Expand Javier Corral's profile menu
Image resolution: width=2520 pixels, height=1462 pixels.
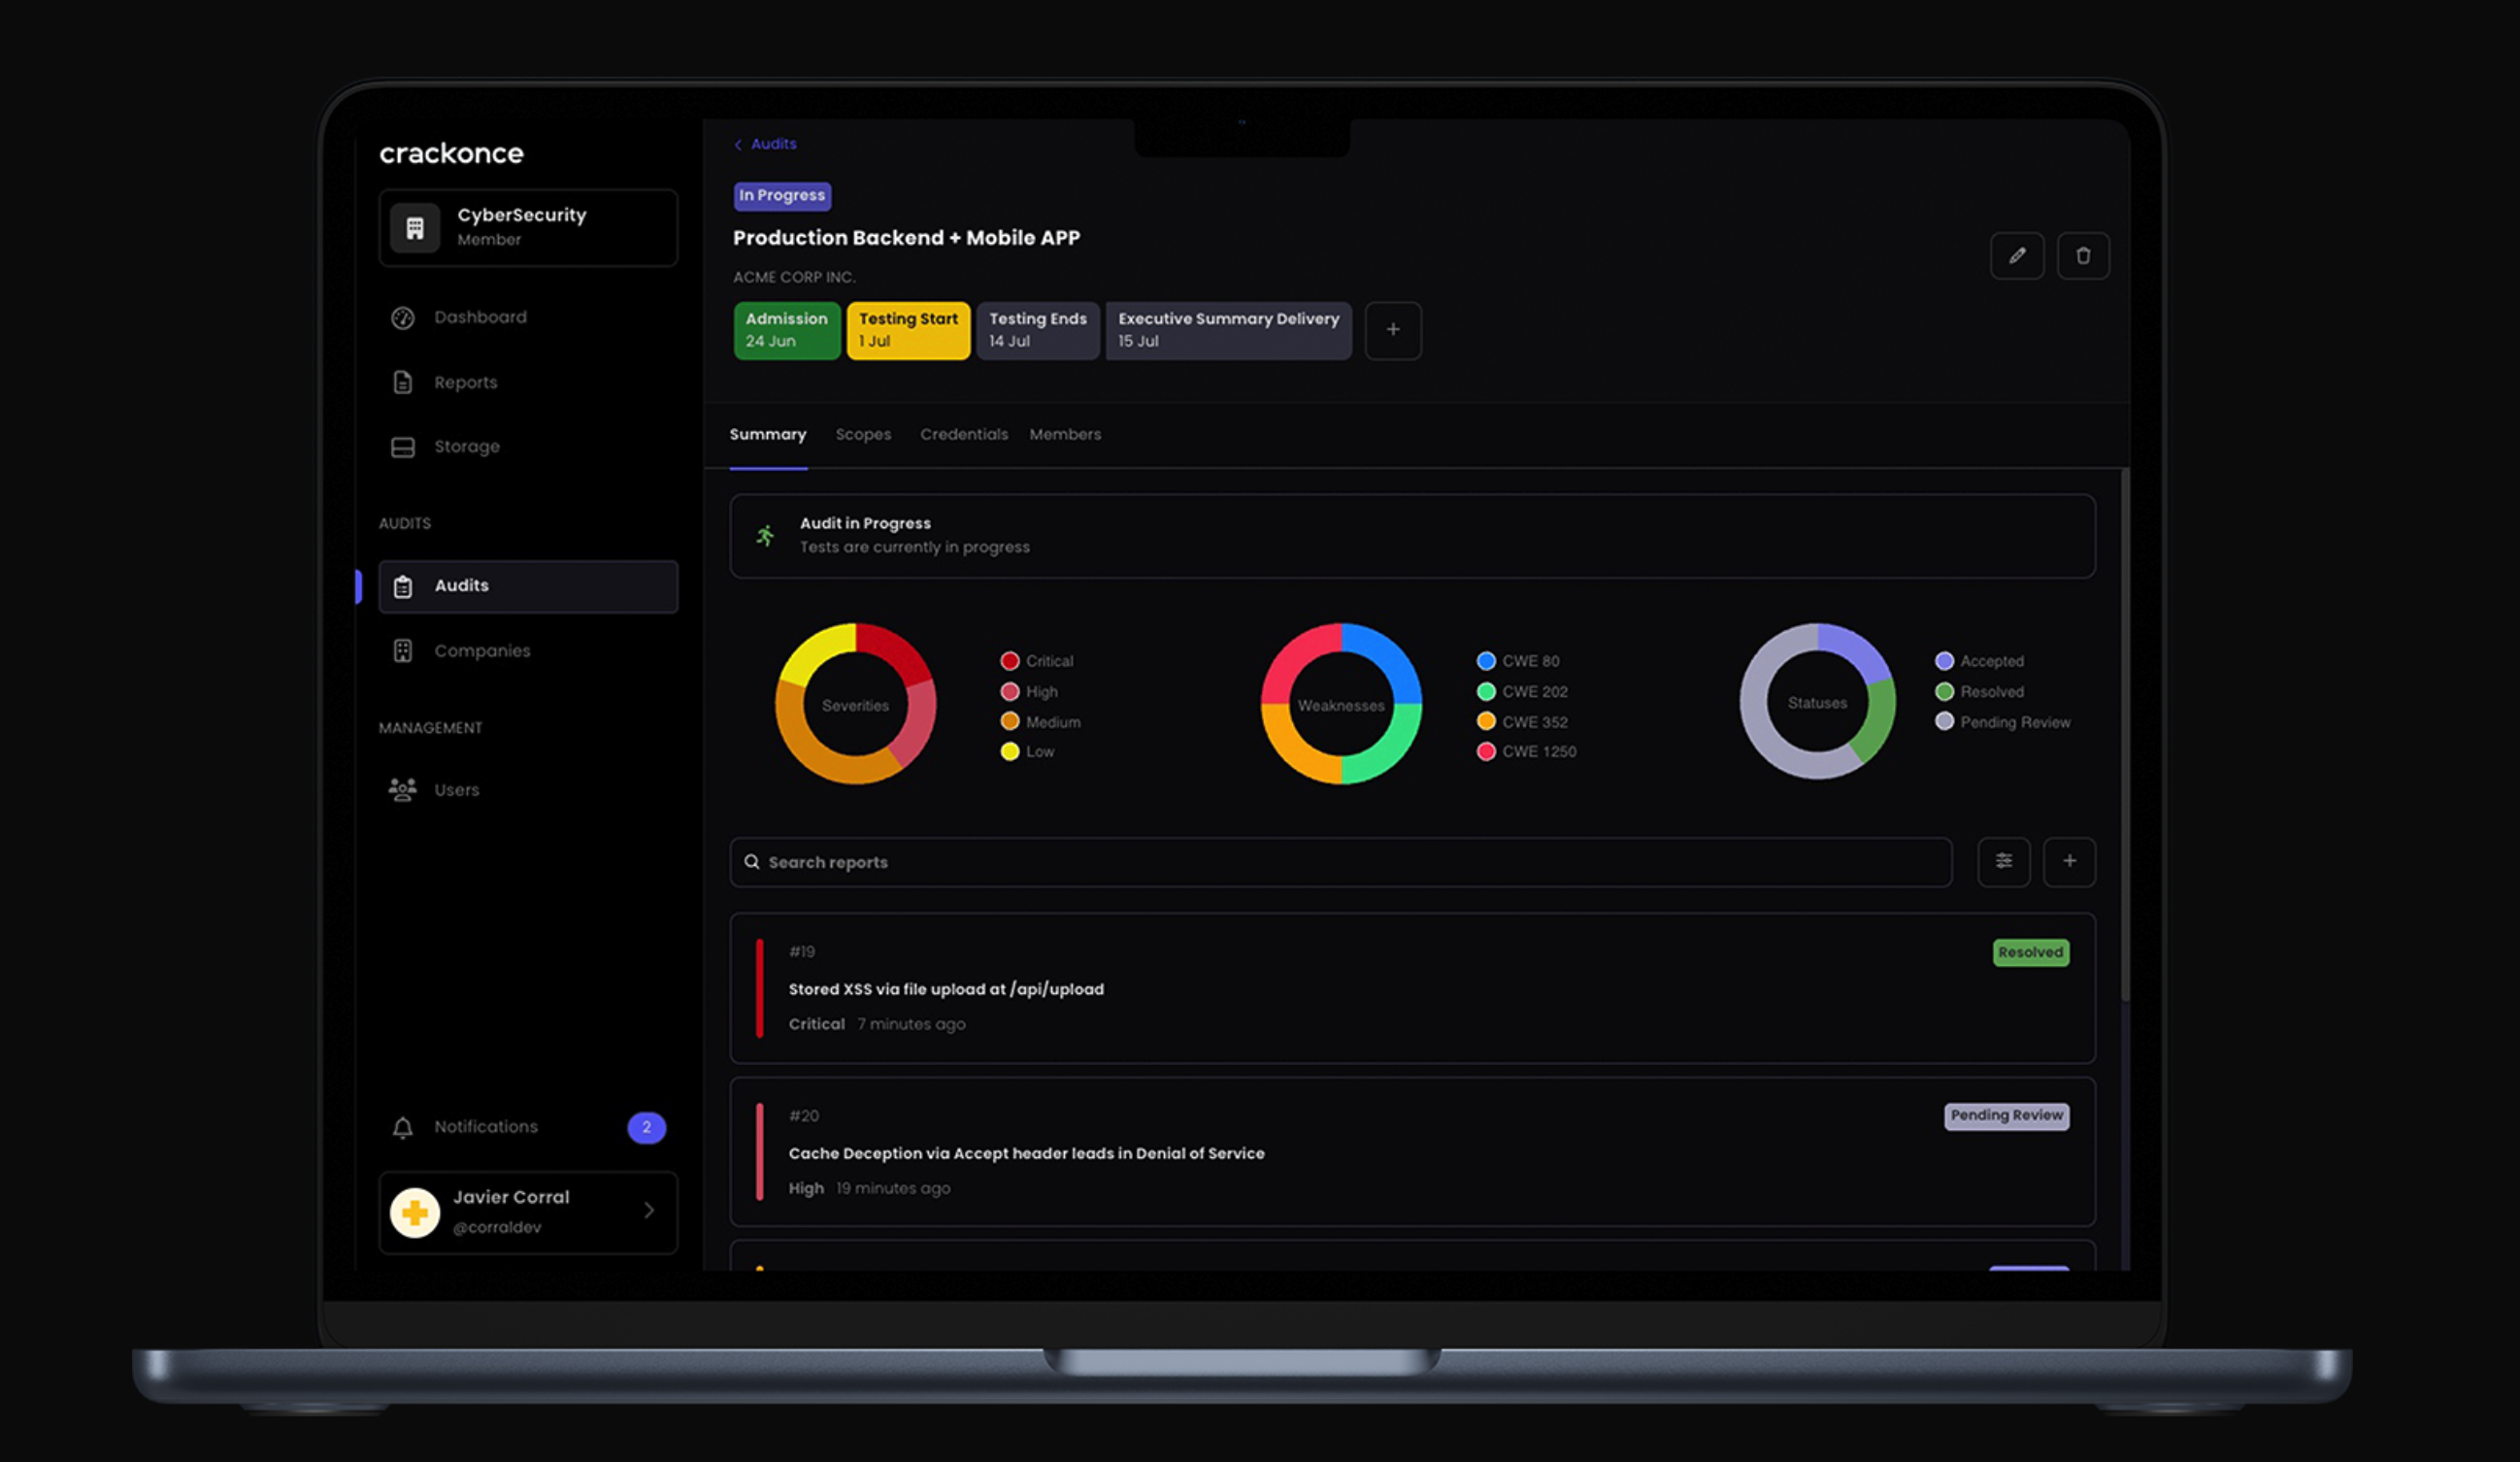[x=648, y=1211]
